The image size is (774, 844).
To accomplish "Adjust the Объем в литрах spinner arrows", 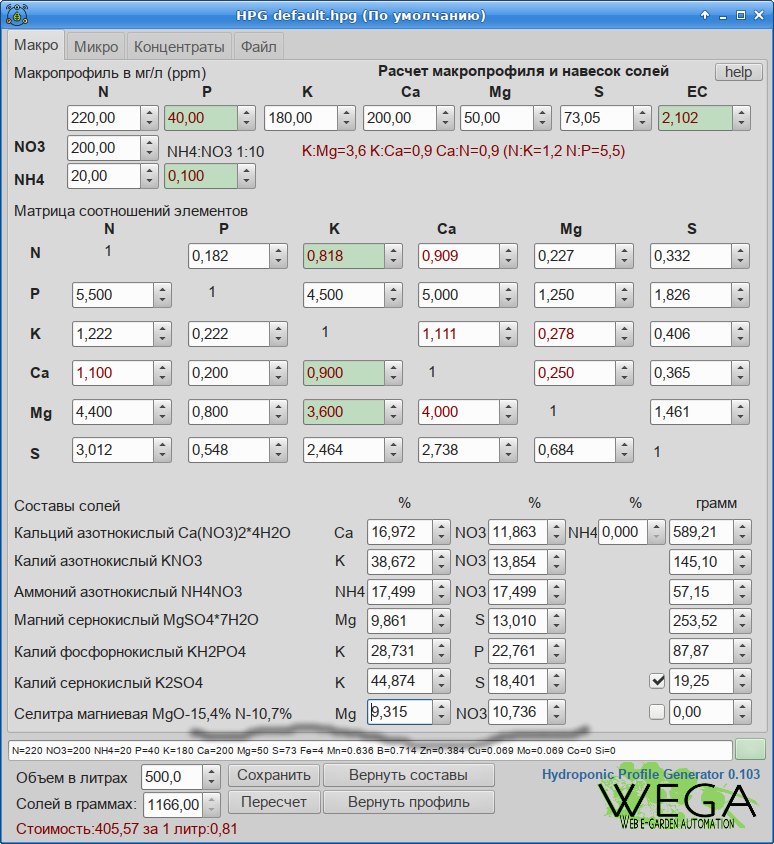I will point(212,777).
